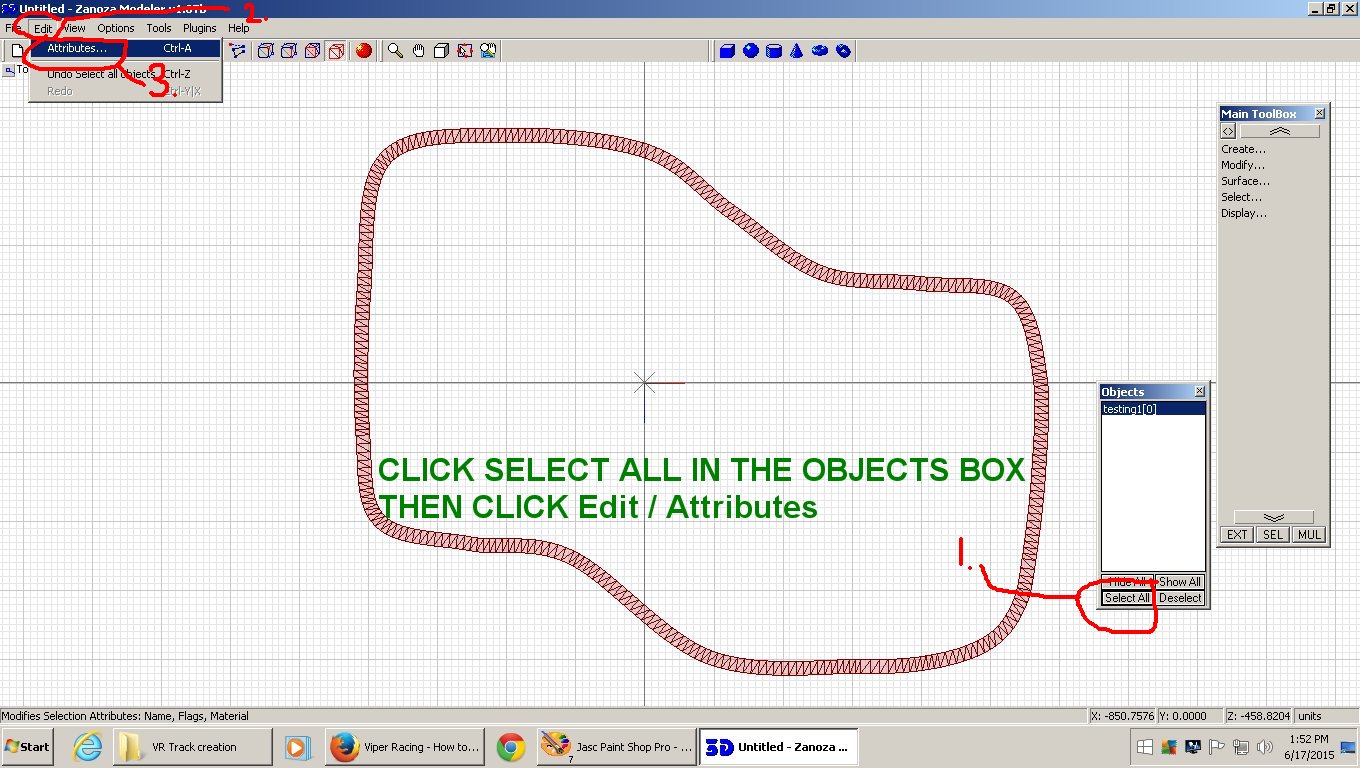Viewport: 1360px width, 768px height.
Task: Select the Zoom magnifier tool
Action: coord(396,50)
